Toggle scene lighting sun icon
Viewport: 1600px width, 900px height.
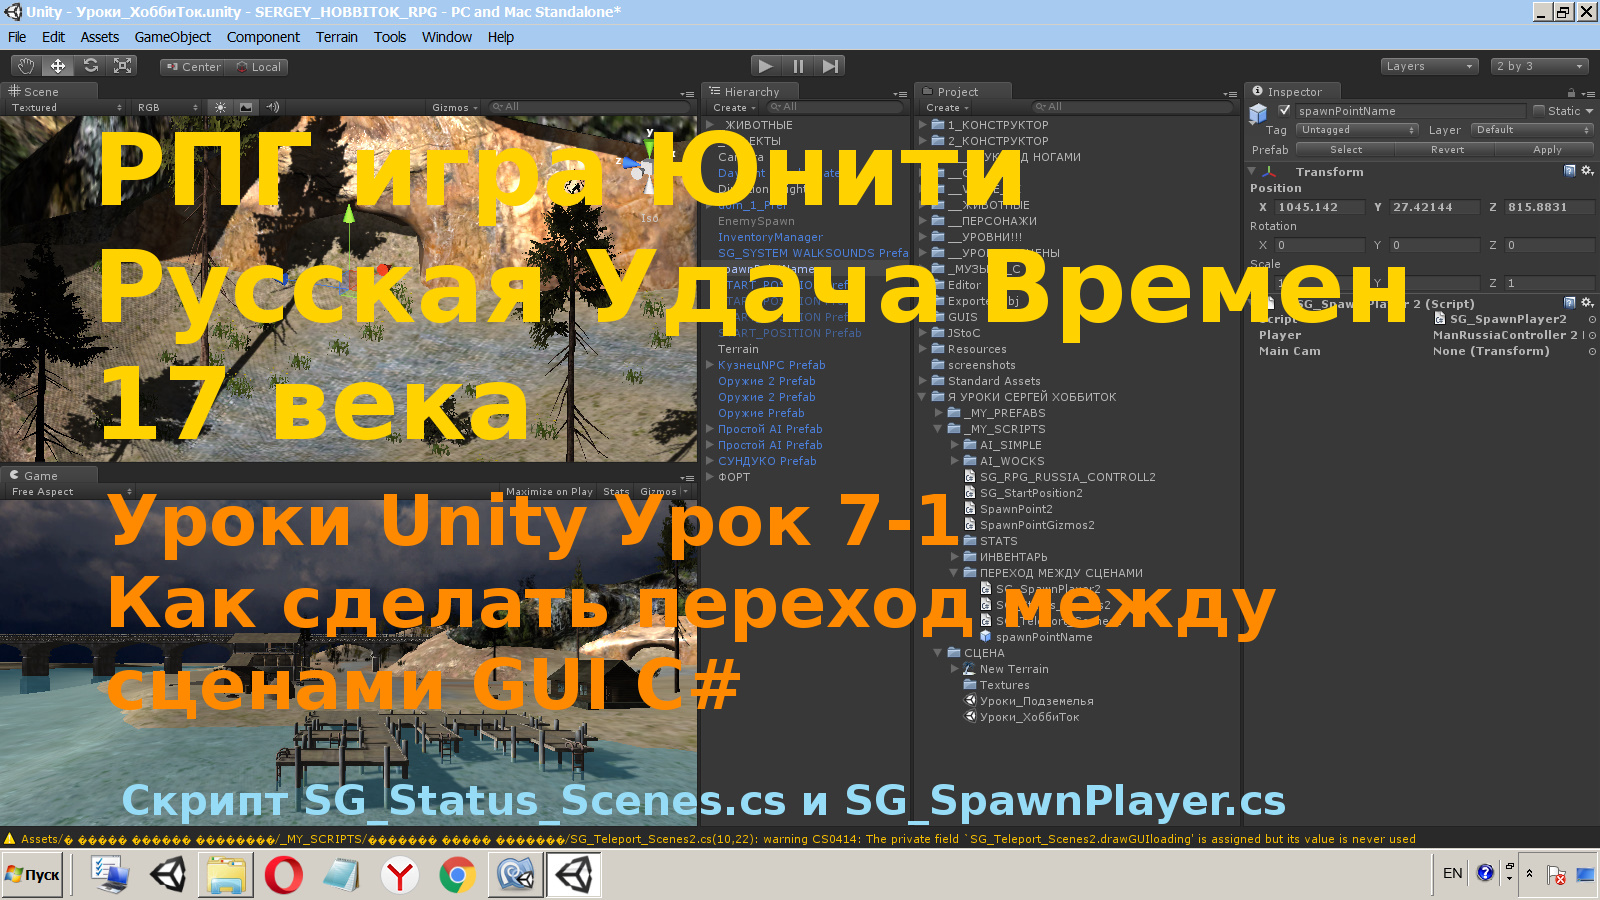[x=221, y=107]
